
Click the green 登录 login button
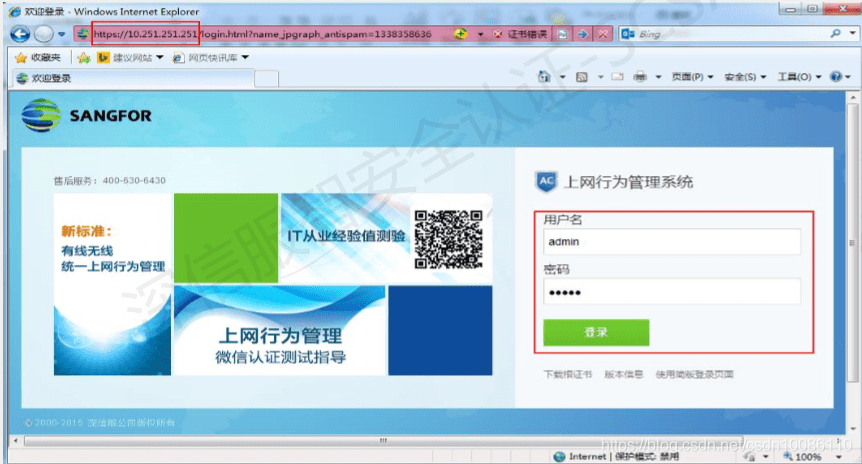point(596,332)
